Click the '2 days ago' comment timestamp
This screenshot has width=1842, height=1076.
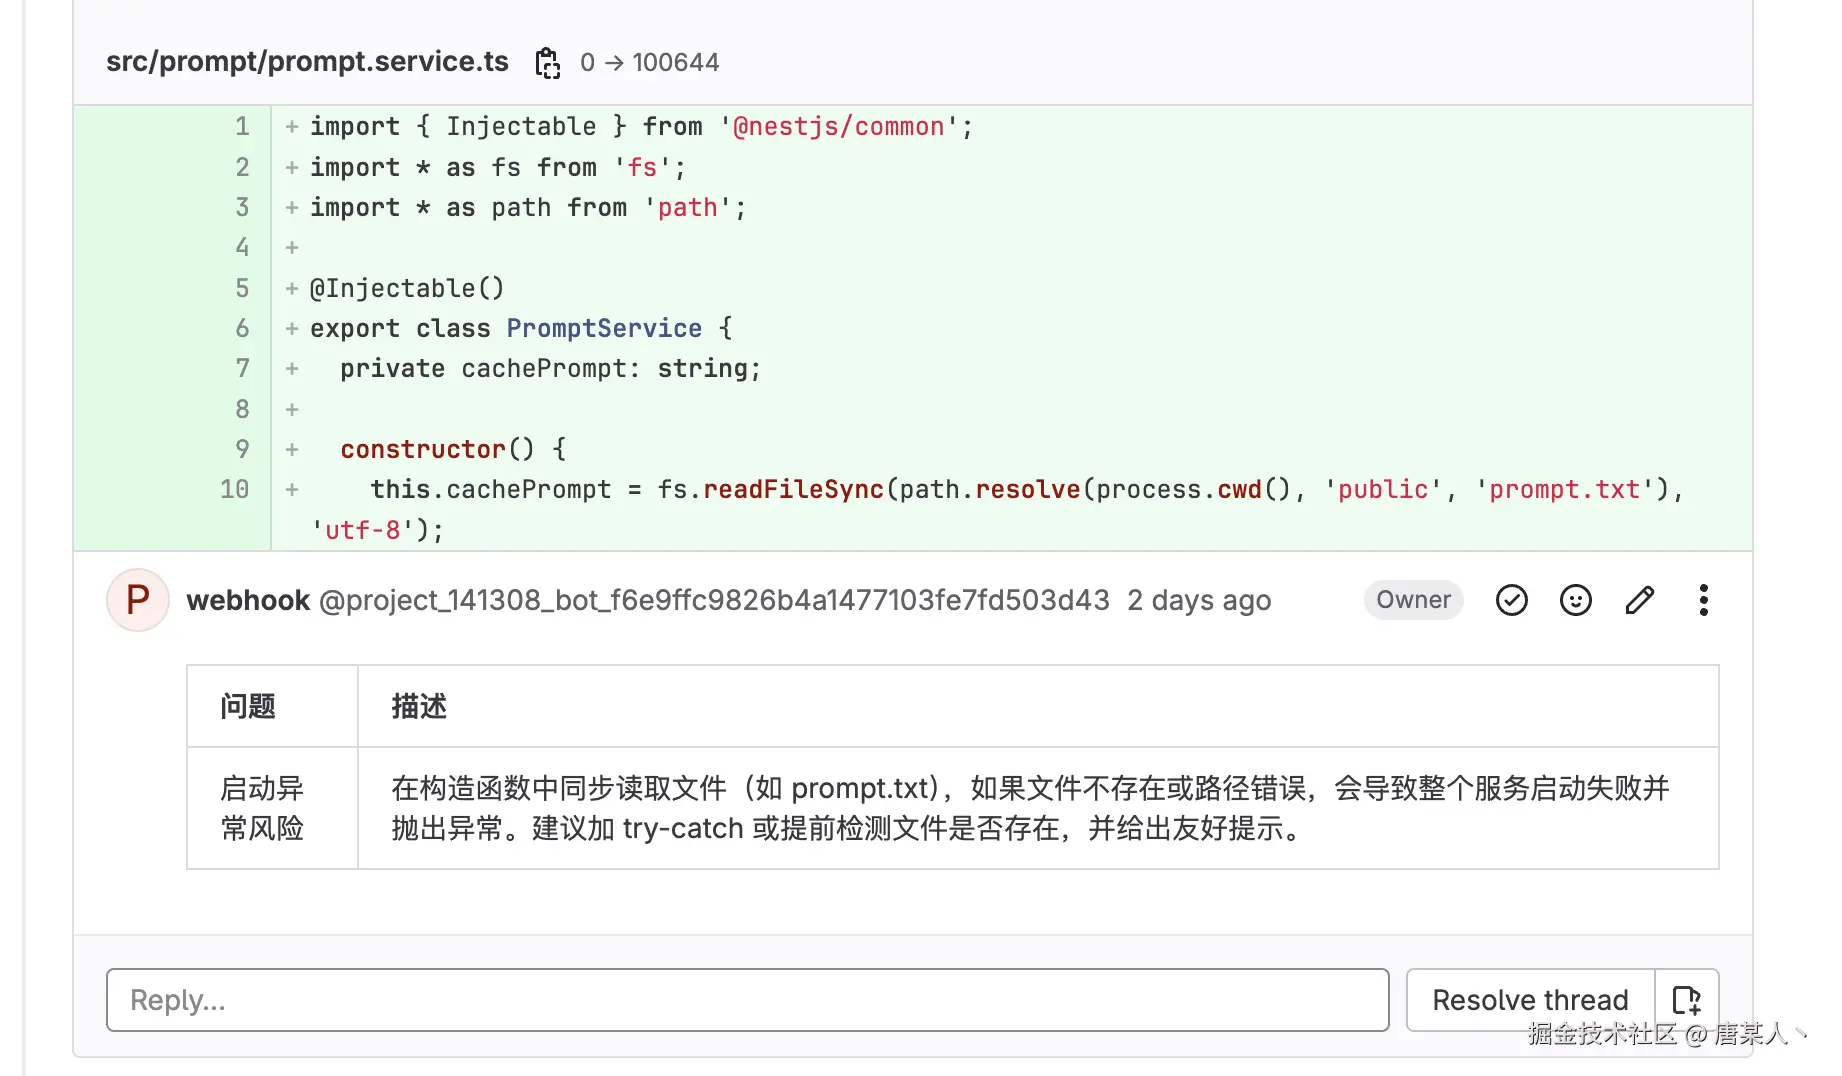[x=1199, y=600]
